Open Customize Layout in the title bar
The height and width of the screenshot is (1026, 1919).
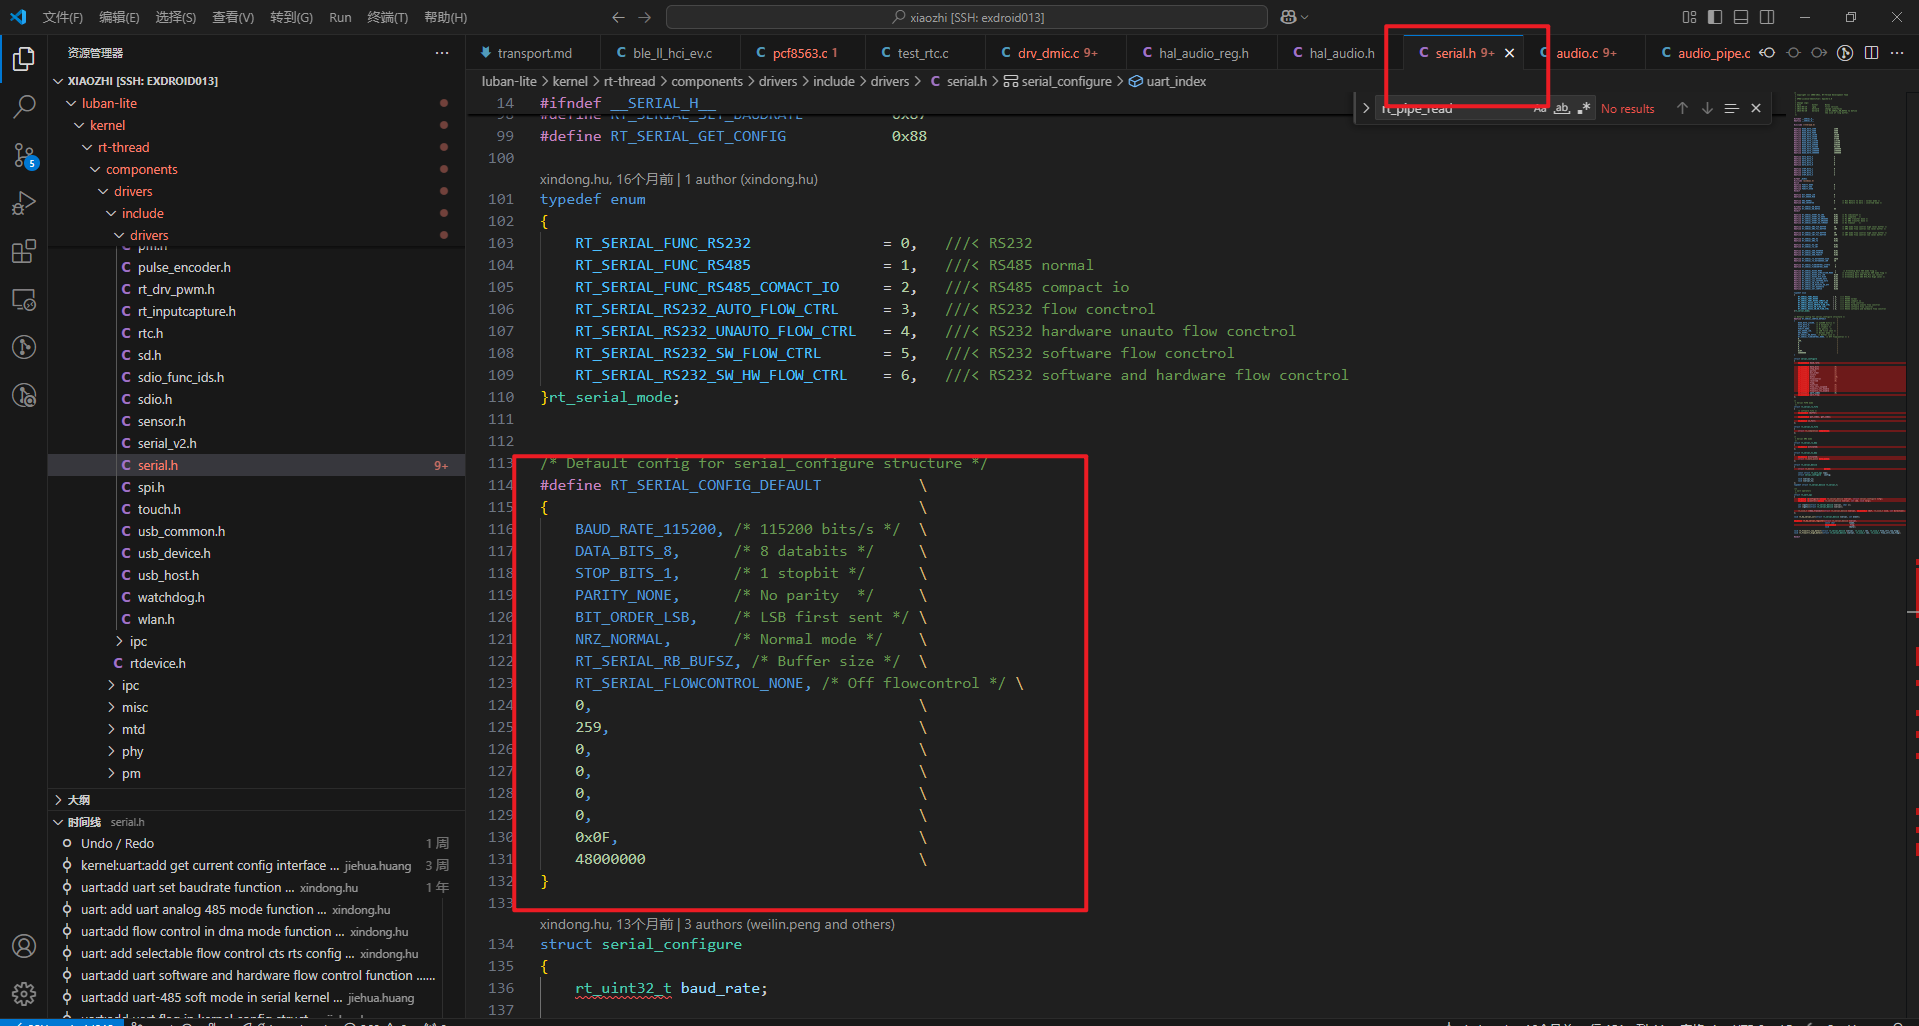pyautogui.click(x=1689, y=17)
